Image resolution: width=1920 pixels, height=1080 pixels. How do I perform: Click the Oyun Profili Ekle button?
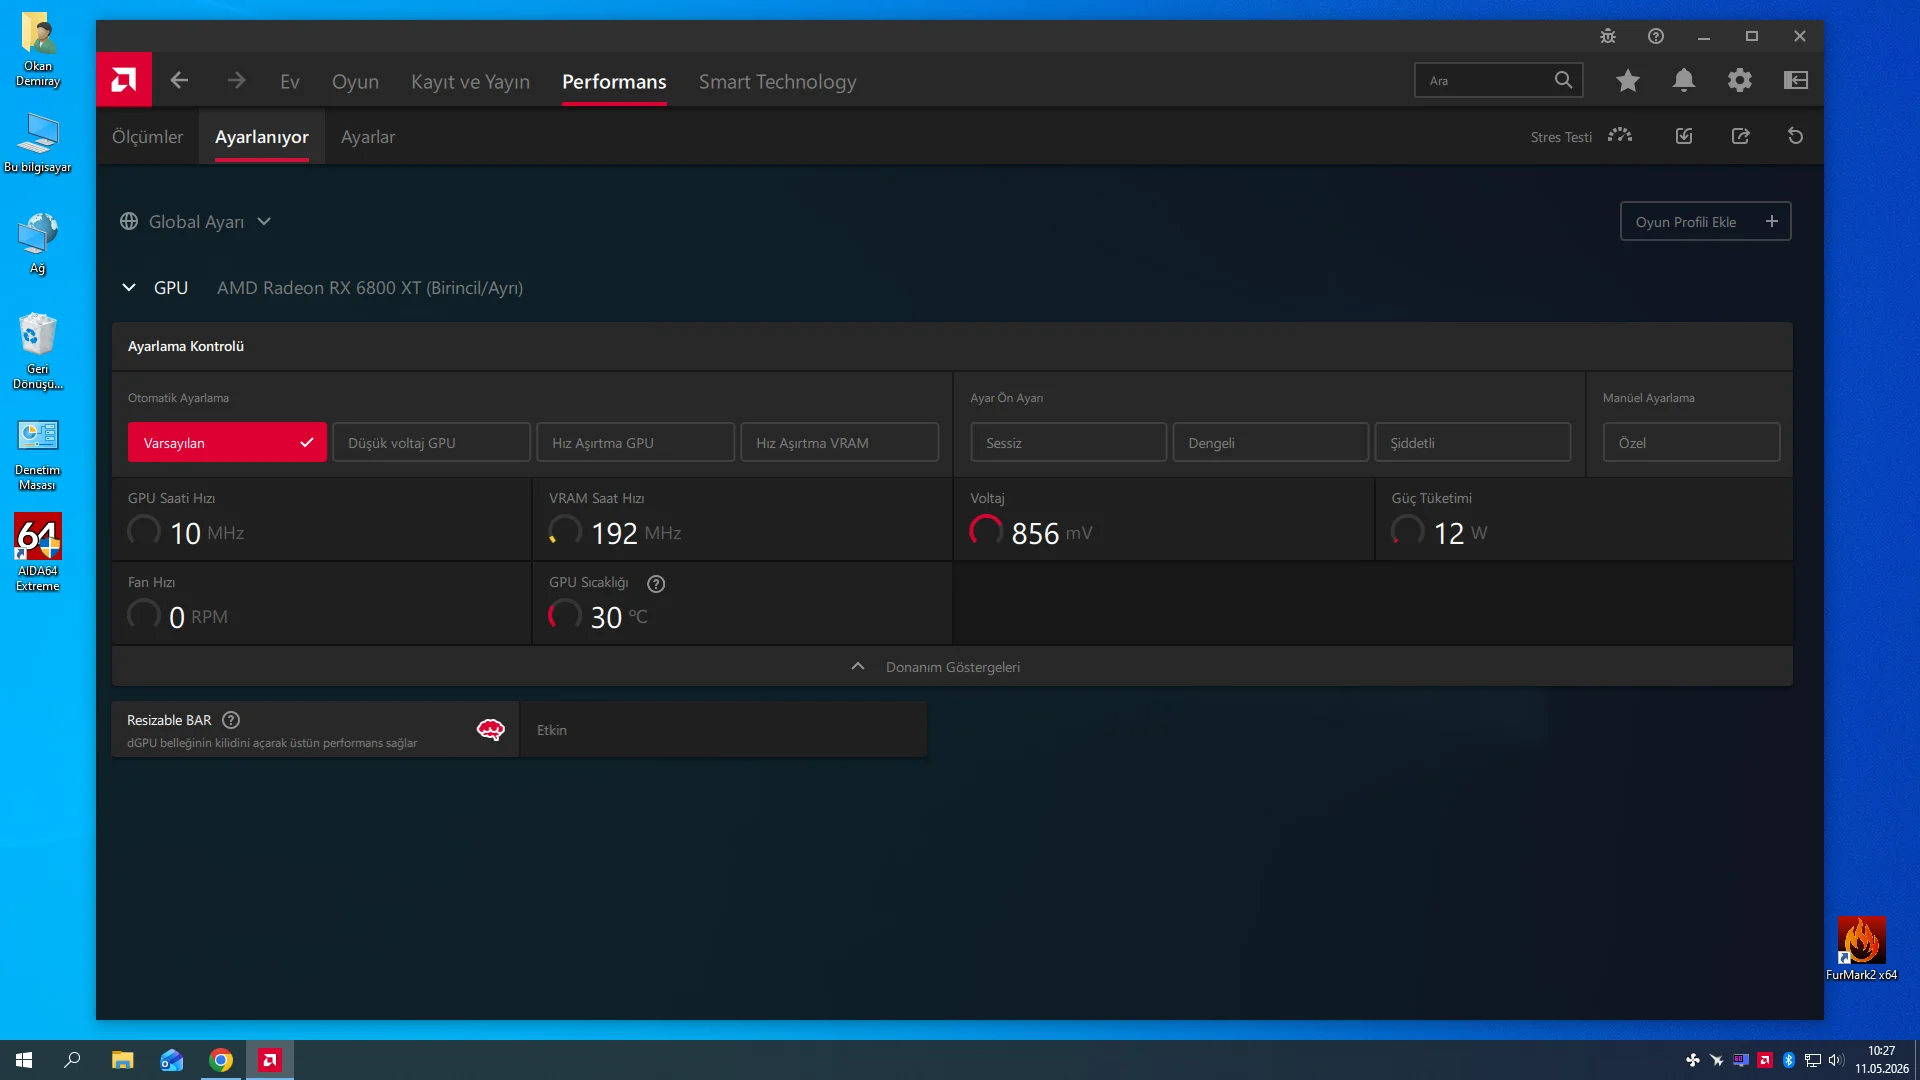[1706, 222]
